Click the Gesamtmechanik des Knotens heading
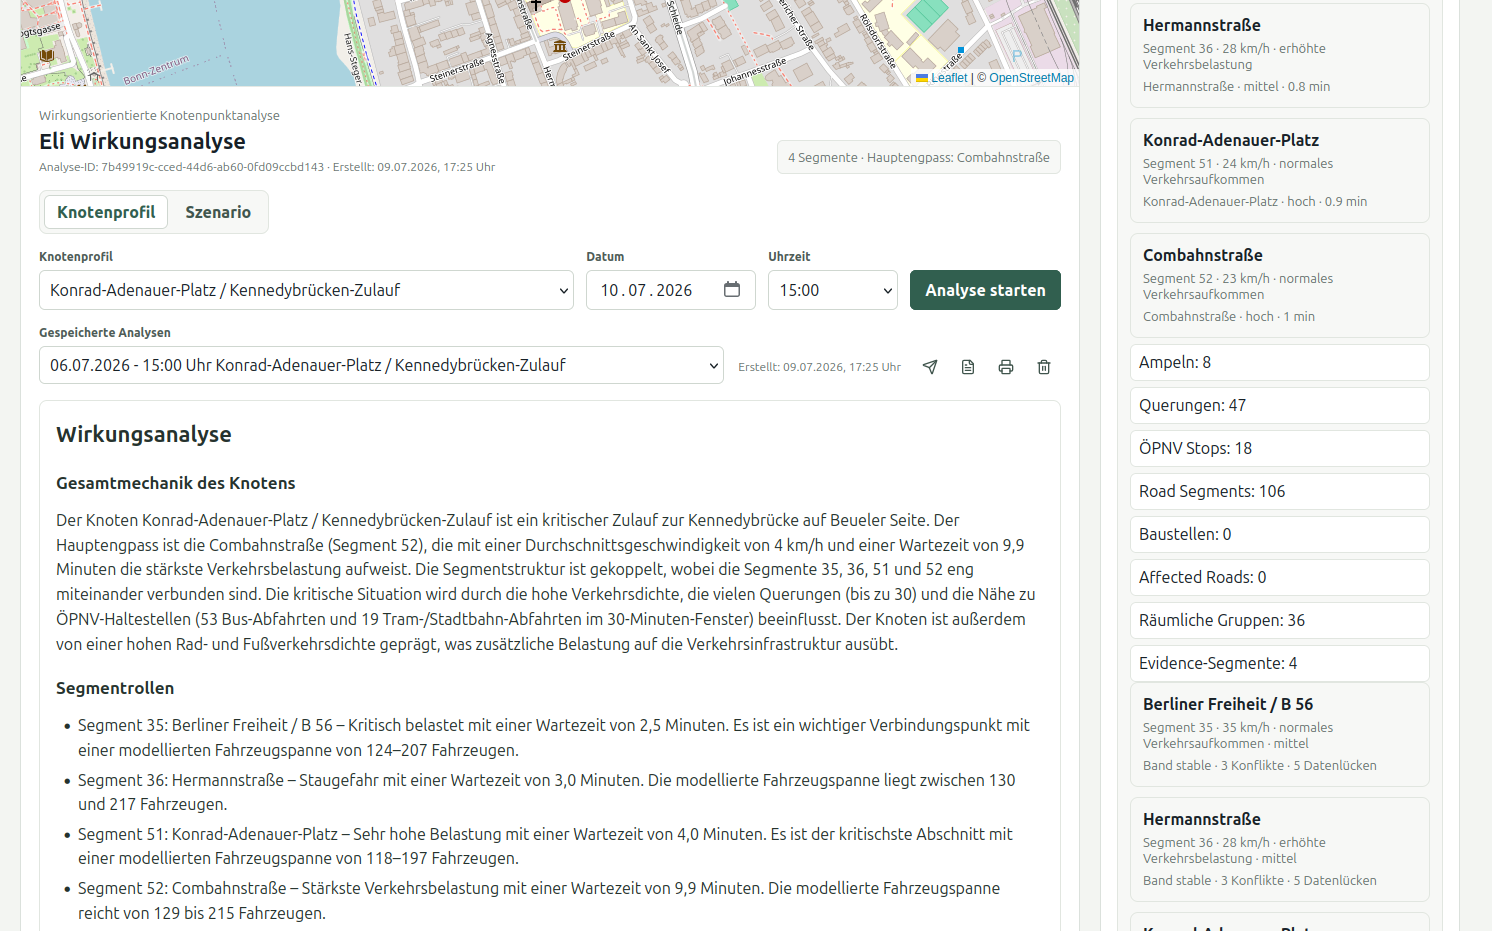This screenshot has width=1492, height=931. click(x=176, y=483)
